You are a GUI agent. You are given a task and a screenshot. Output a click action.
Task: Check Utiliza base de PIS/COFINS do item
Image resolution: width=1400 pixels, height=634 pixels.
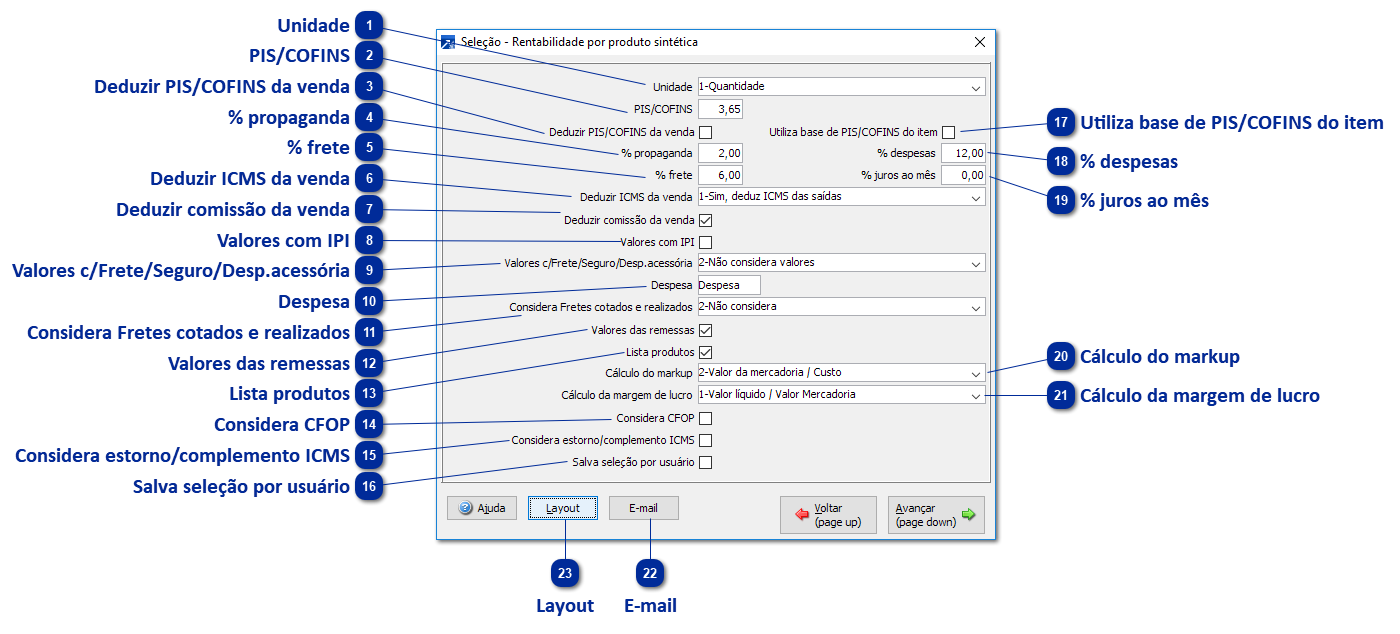coord(948,132)
